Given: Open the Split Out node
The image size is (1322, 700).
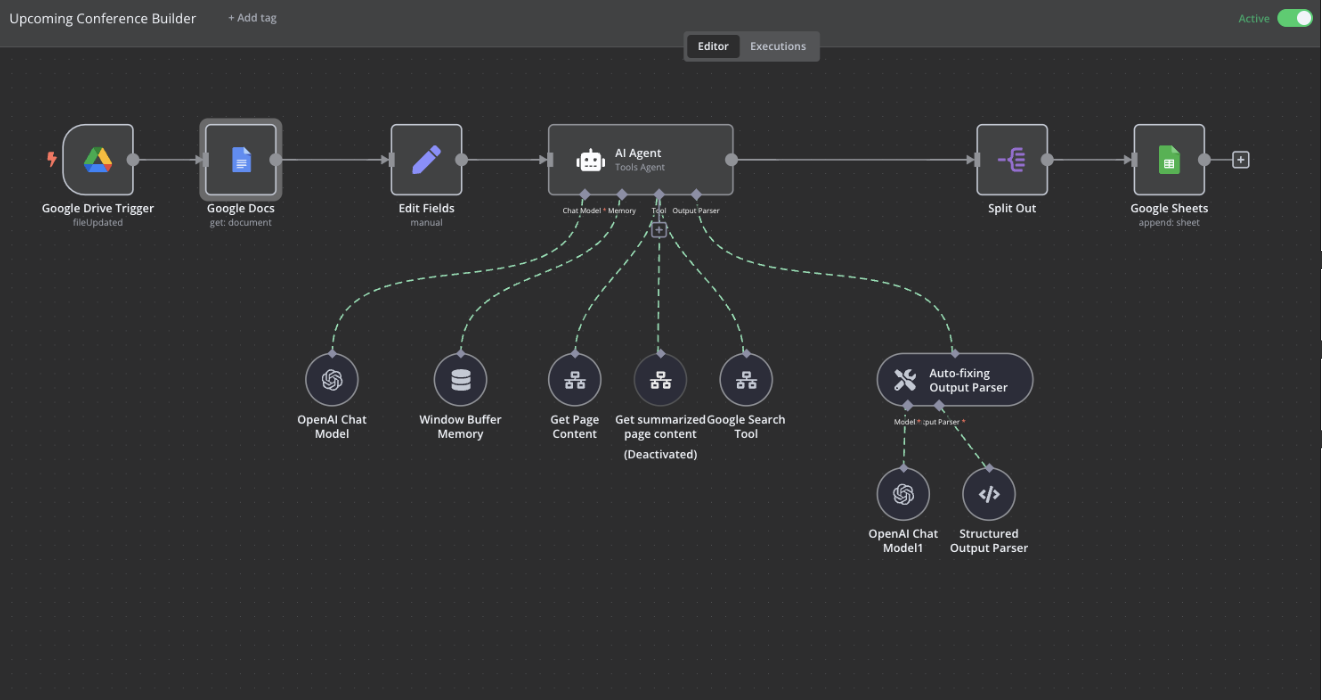Looking at the screenshot, I should click(x=1012, y=159).
